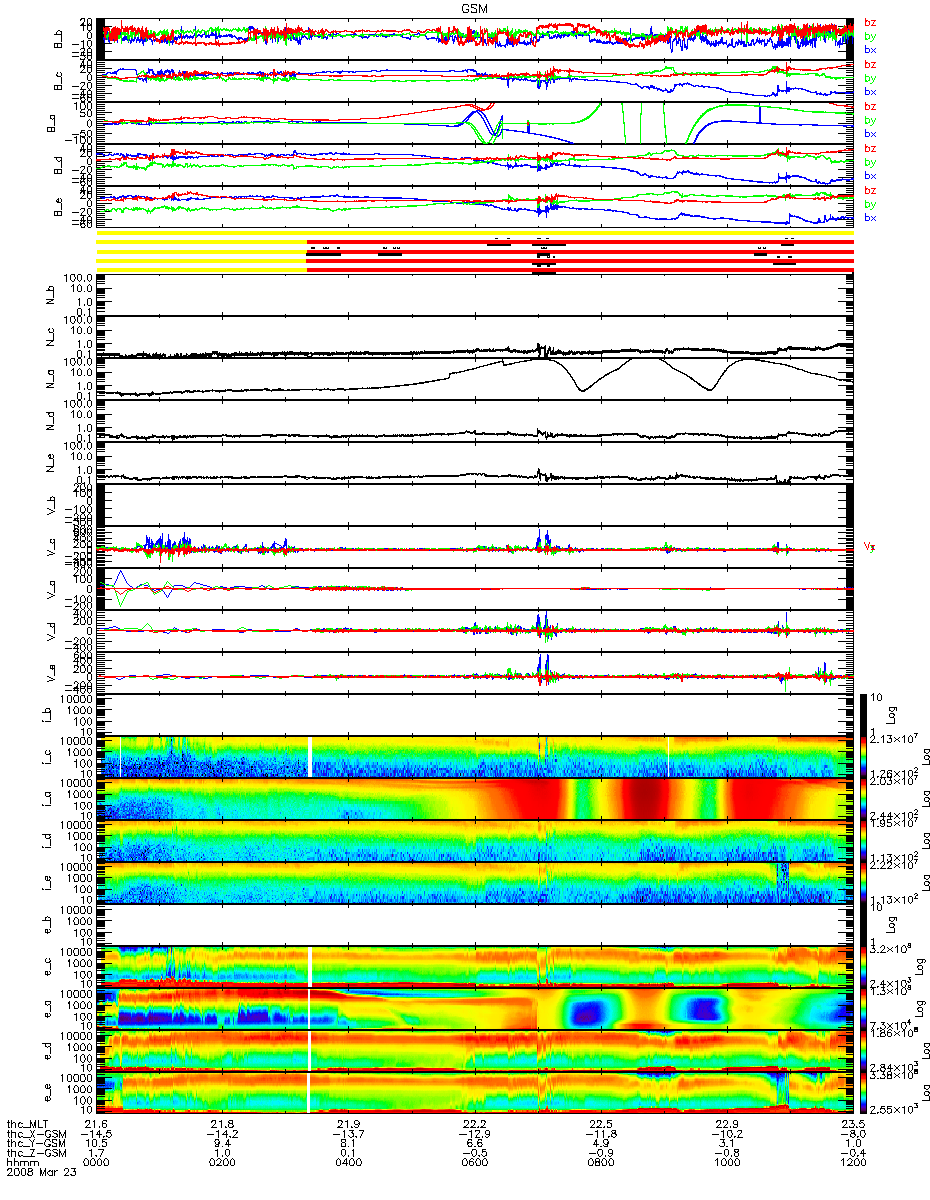Click the N_c density panel label

pyautogui.click(x=52, y=337)
